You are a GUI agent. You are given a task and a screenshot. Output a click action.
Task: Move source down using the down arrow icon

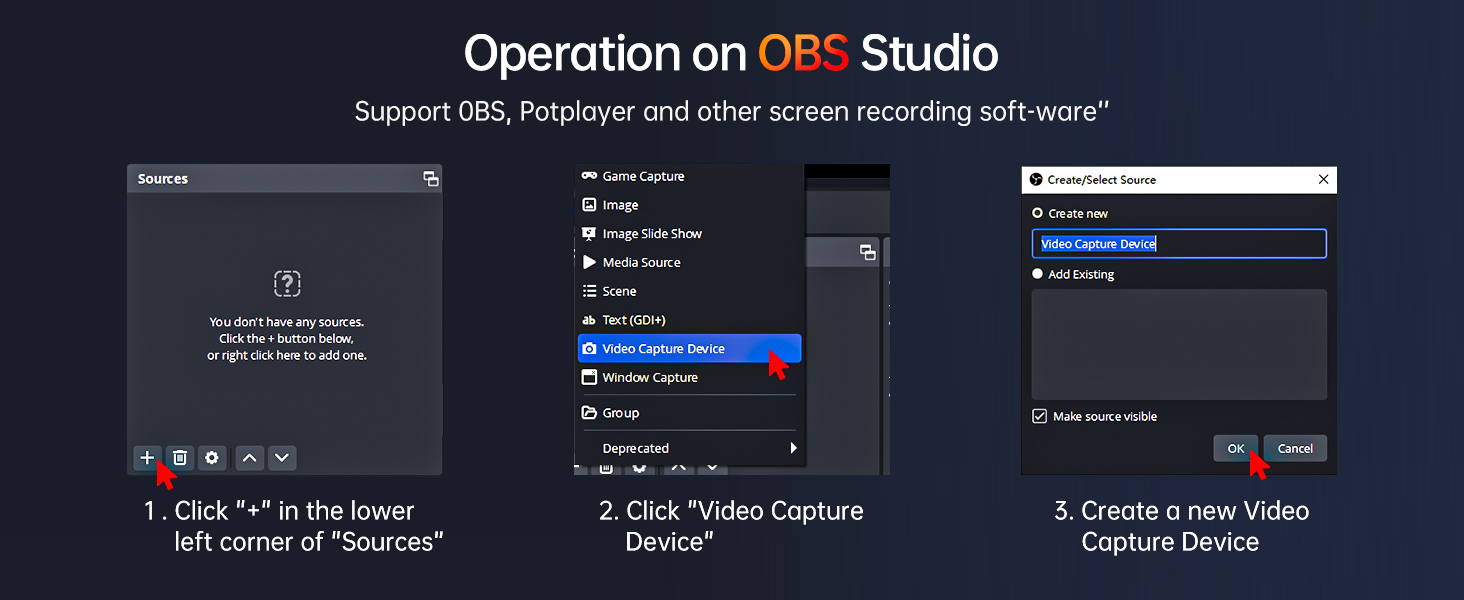tap(281, 457)
